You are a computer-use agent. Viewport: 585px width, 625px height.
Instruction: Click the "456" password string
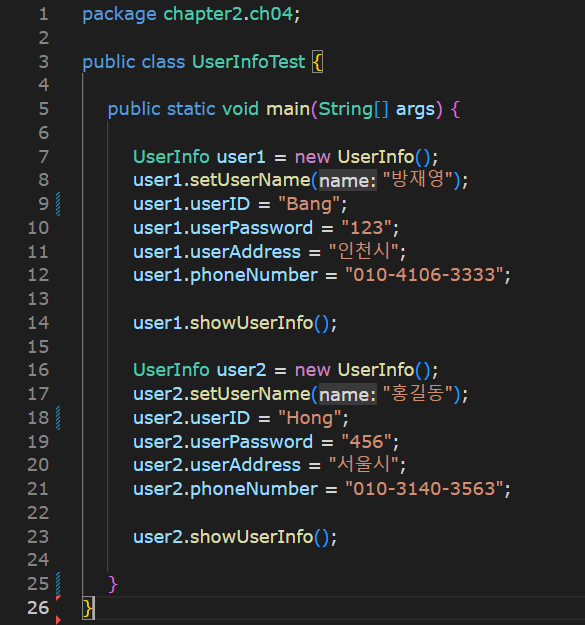pos(367,442)
